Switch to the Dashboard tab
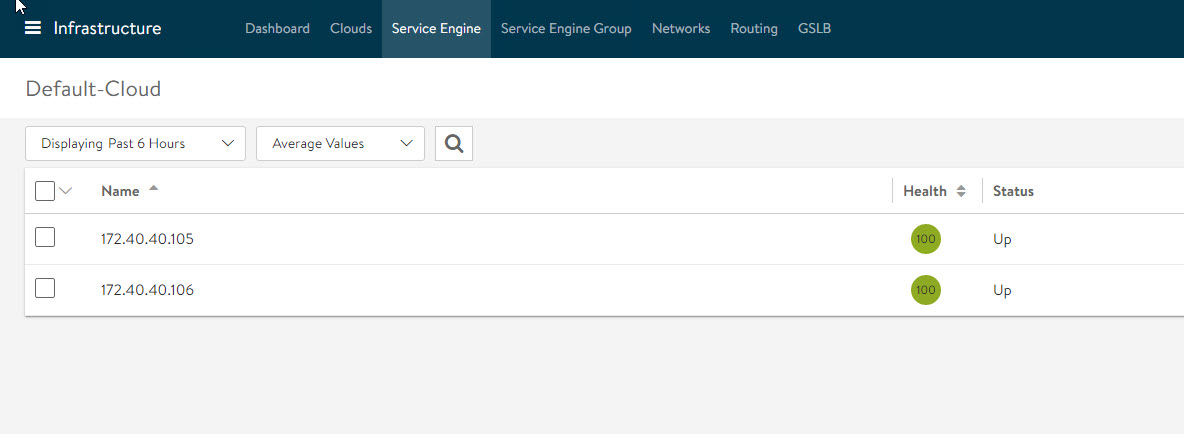The height and width of the screenshot is (434, 1184). click(x=277, y=29)
